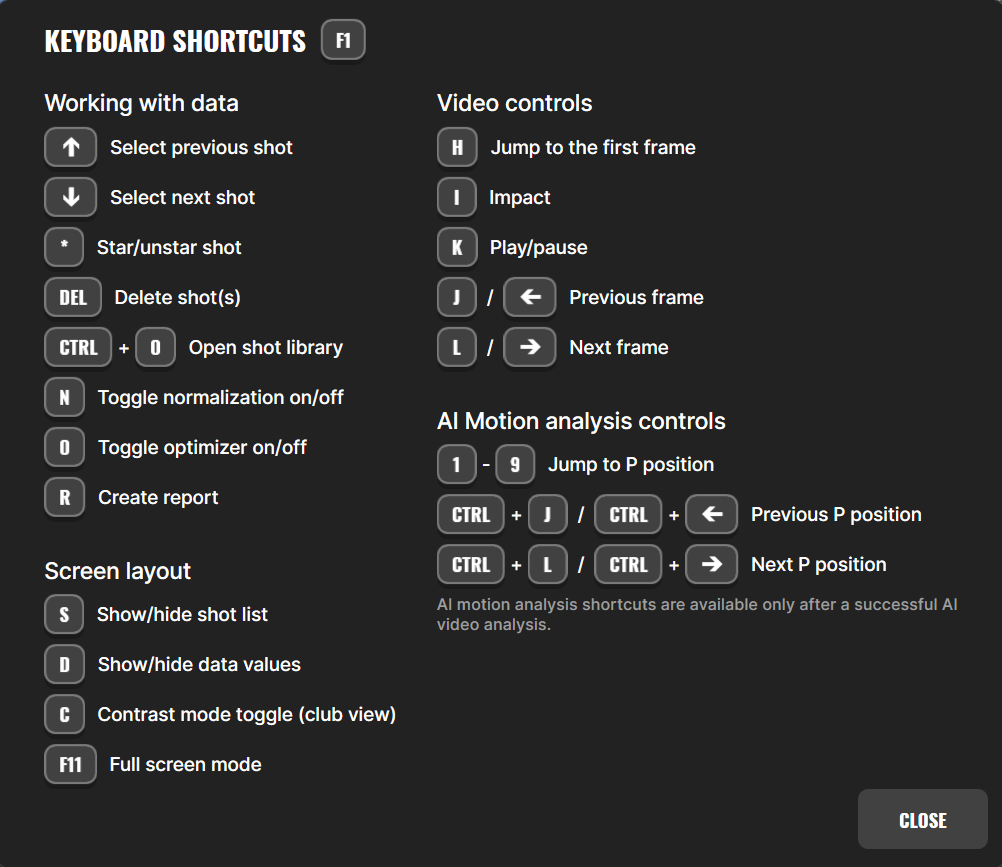Click the D key show/hide data values
Image resolution: width=1002 pixels, height=867 pixels.
64,664
